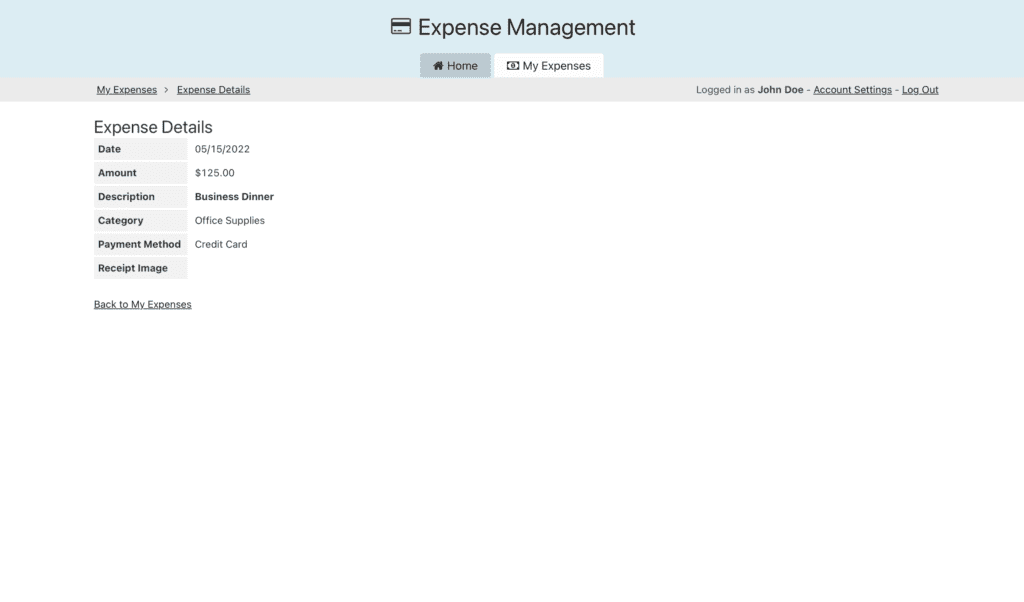Click the Office Supplies category value

[x=229, y=221]
